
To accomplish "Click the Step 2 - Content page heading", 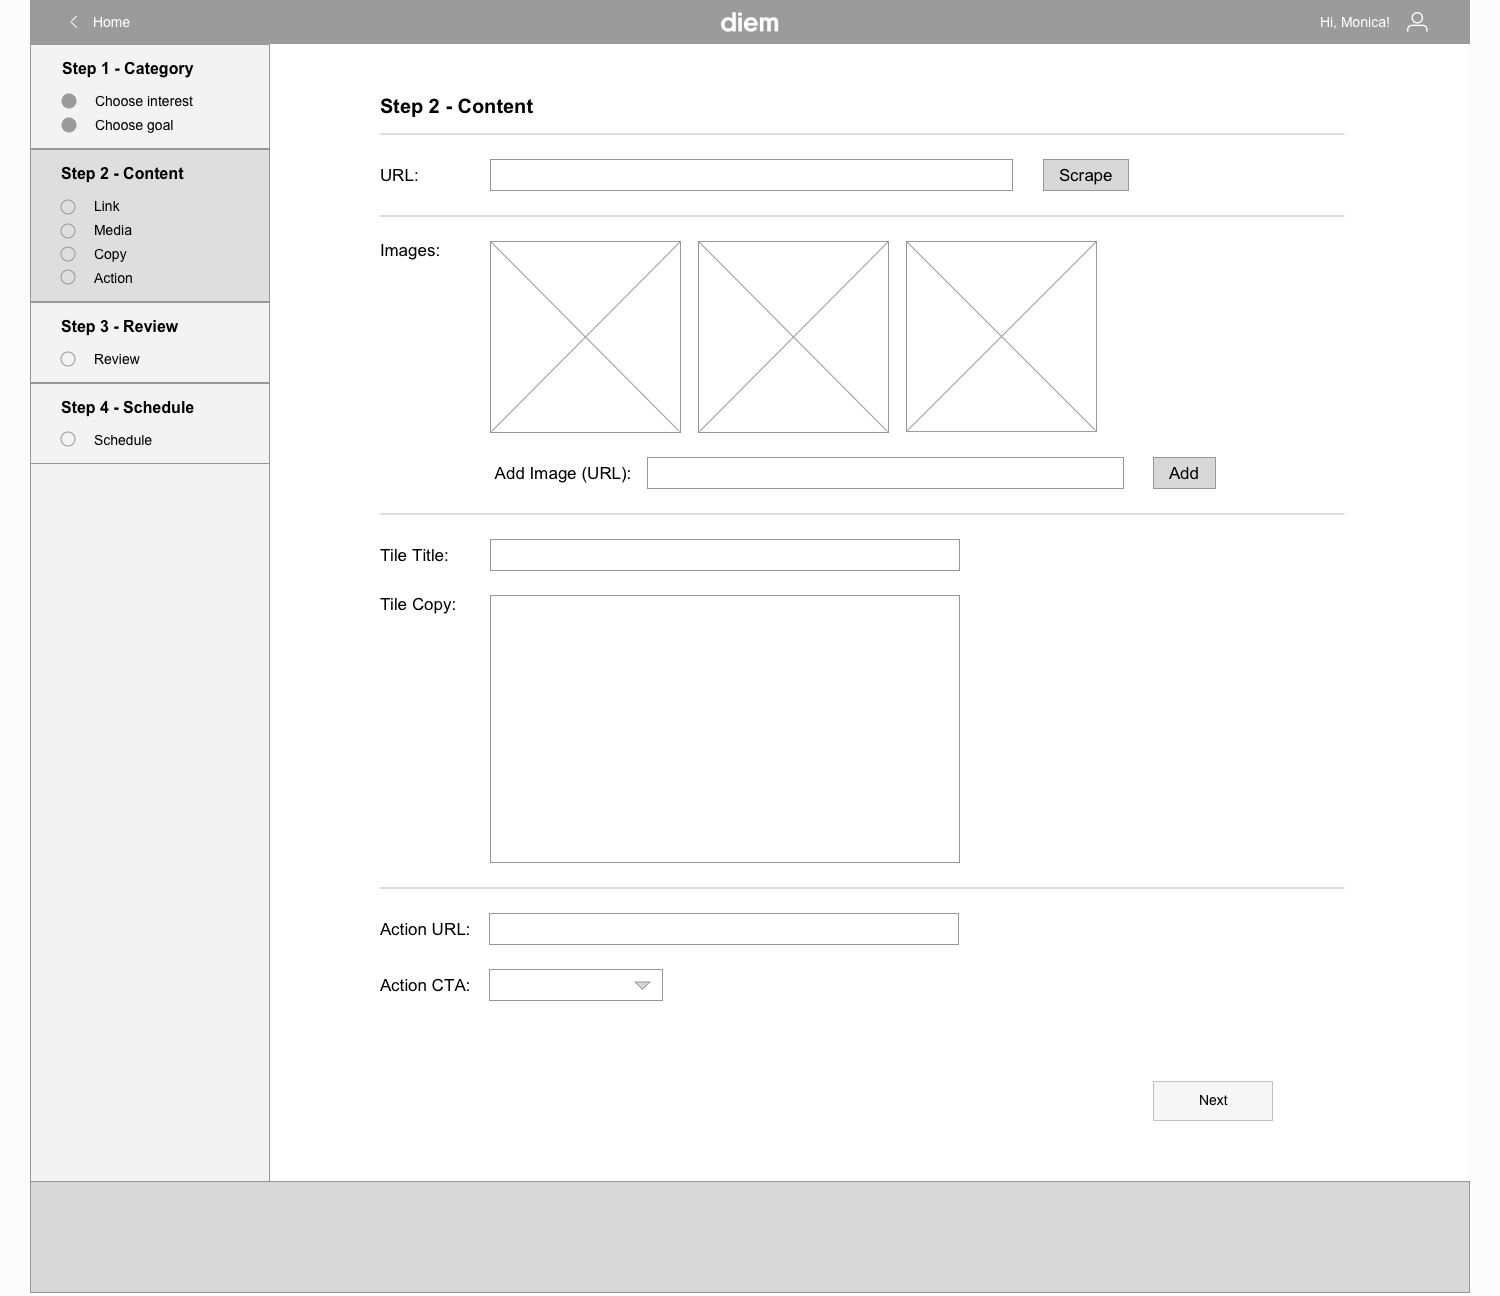I will [x=456, y=106].
